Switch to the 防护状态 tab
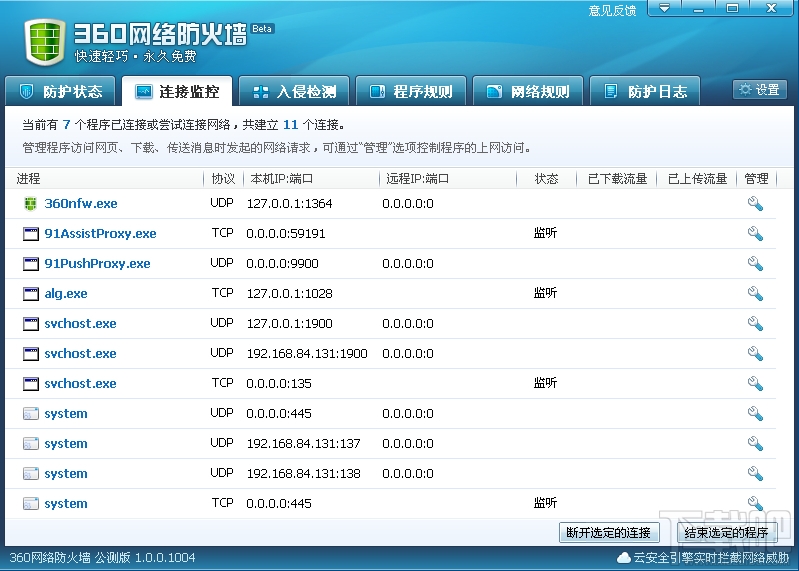 click(x=61, y=91)
